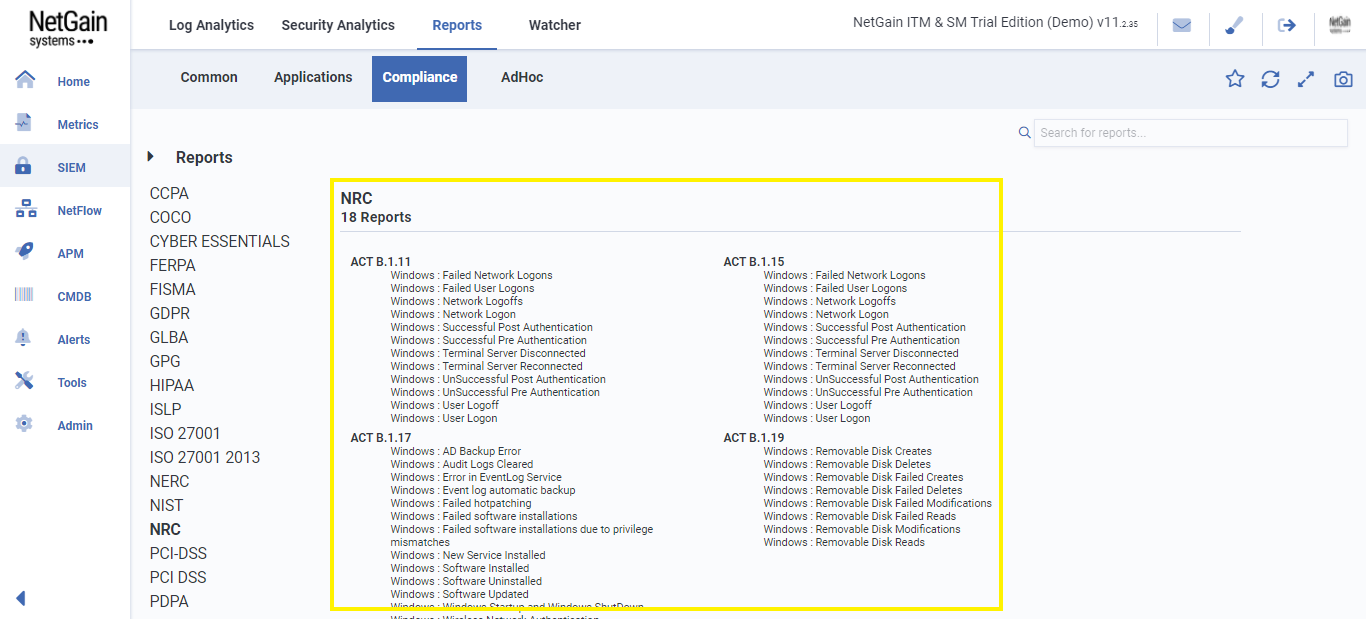Click the Metrics icon in sidebar
Image resolution: width=1366 pixels, height=619 pixels.
pyautogui.click(x=24, y=123)
